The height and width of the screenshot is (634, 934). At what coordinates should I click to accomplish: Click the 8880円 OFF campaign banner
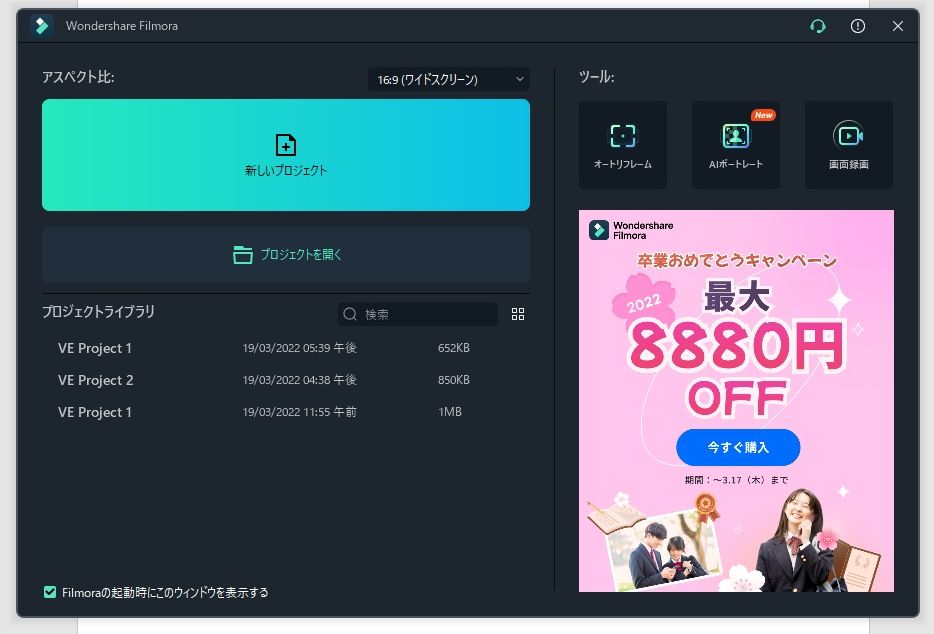736,400
